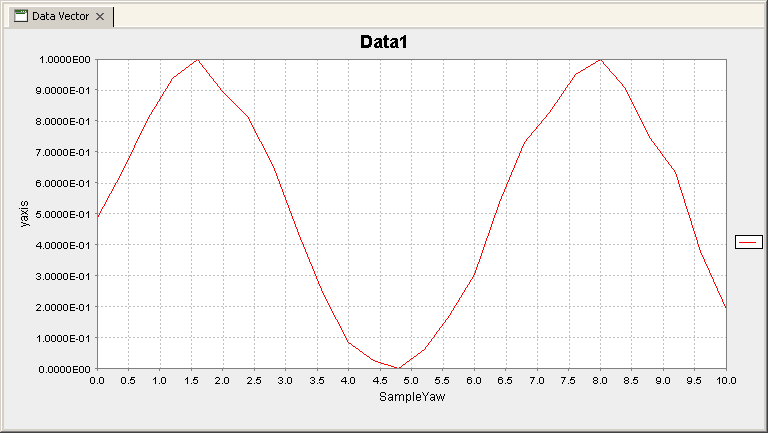Viewport: 768px width, 433px height.
Task: Click the Data1 chart title
Action: point(384,42)
